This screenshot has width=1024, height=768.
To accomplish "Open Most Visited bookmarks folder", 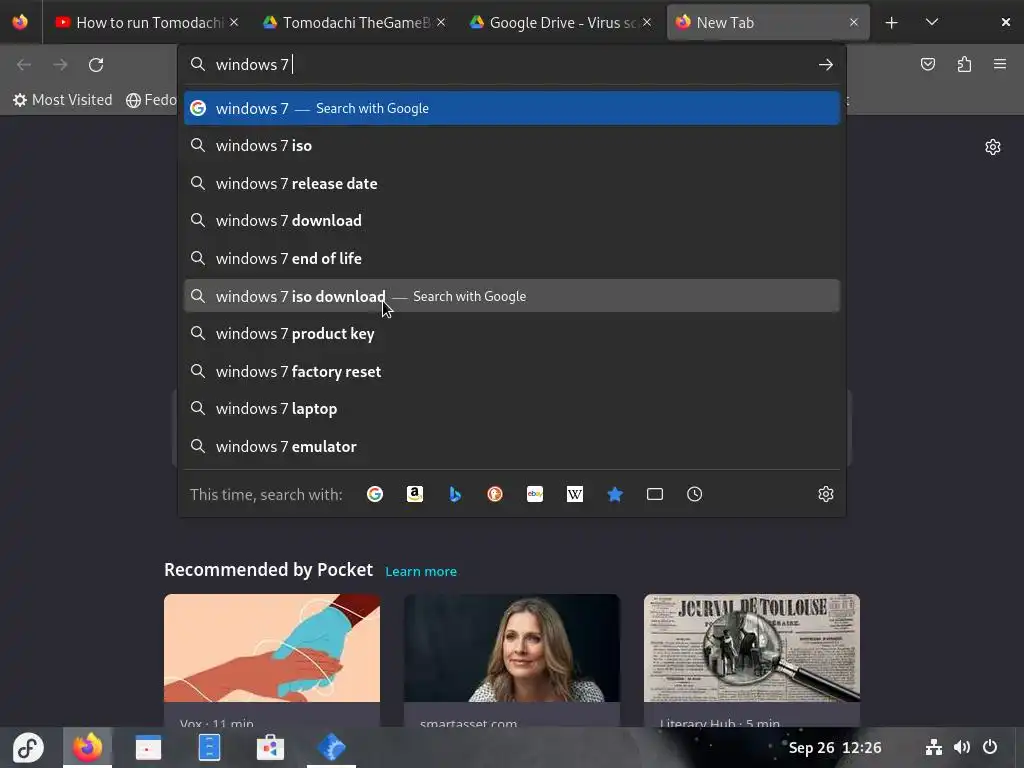I will (x=63, y=100).
